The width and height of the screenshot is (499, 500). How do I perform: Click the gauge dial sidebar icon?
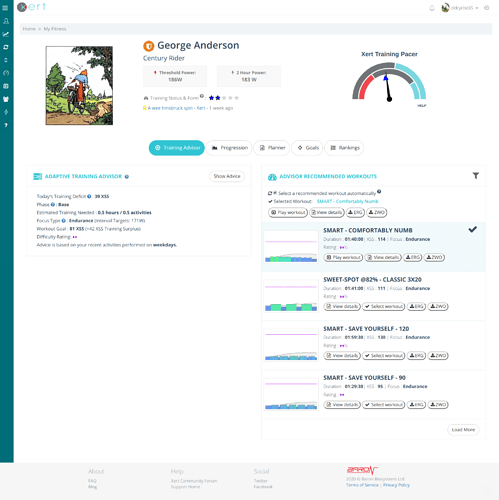(x=6, y=73)
